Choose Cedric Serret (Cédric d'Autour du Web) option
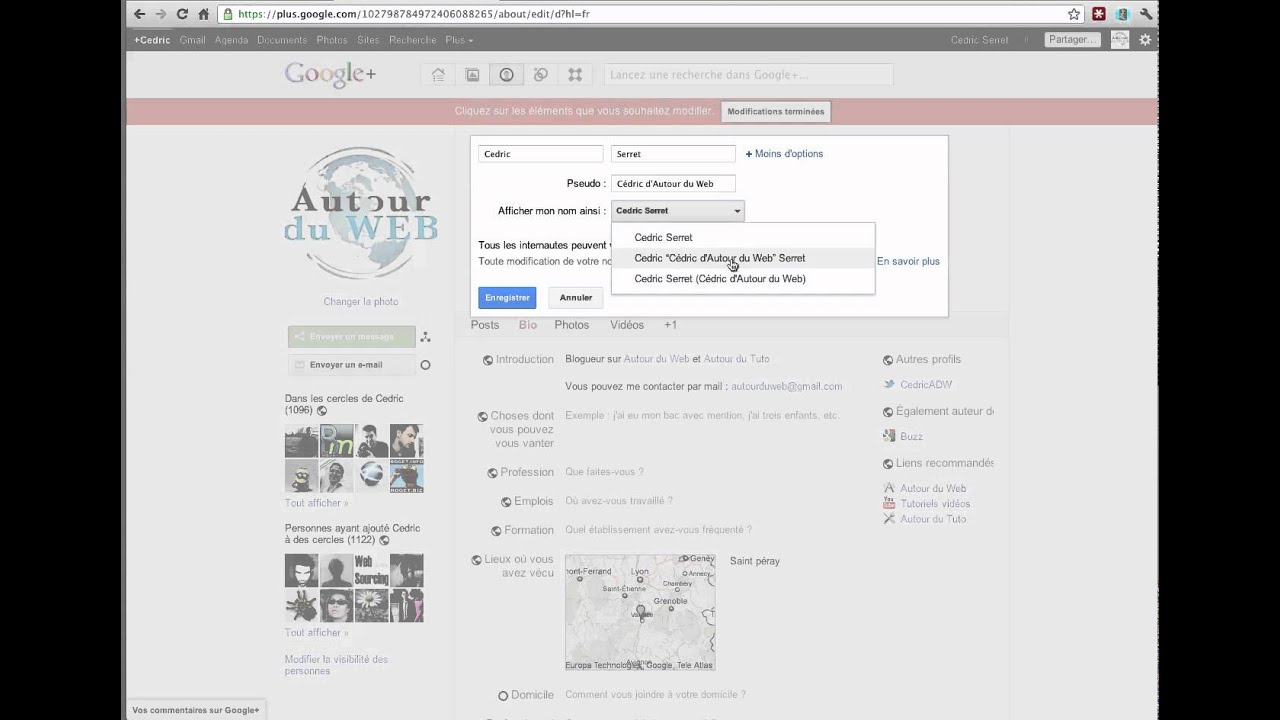This screenshot has width=1280, height=720. 743,279
